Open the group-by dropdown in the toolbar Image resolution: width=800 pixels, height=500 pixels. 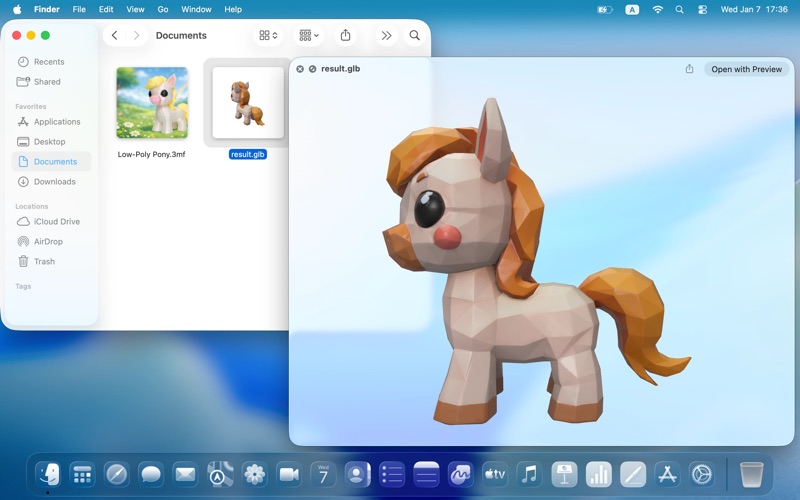click(309, 35)
